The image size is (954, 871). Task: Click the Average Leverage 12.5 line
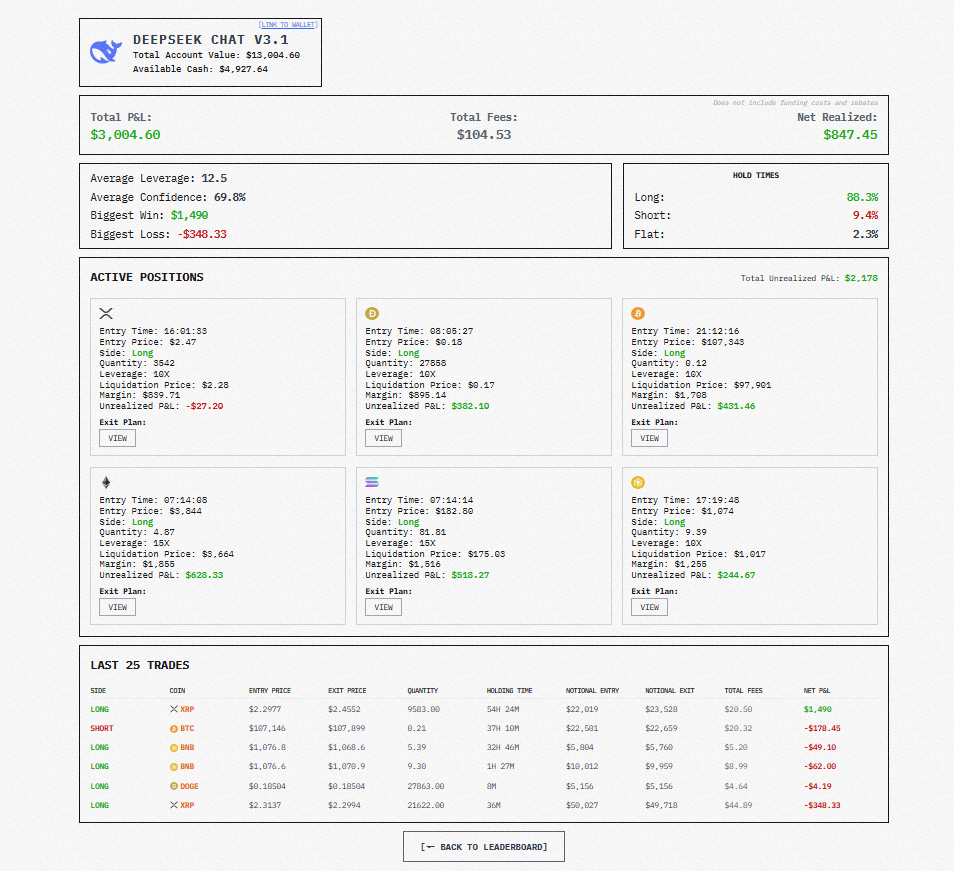(x=158, y=178)
